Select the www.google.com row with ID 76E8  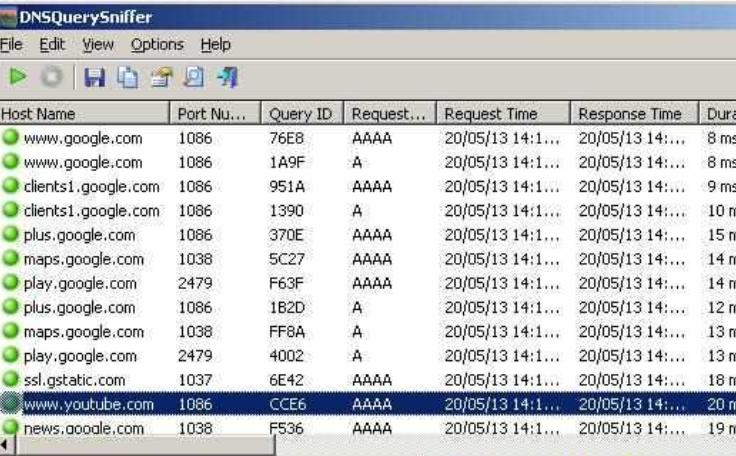(x=368, y=138)
